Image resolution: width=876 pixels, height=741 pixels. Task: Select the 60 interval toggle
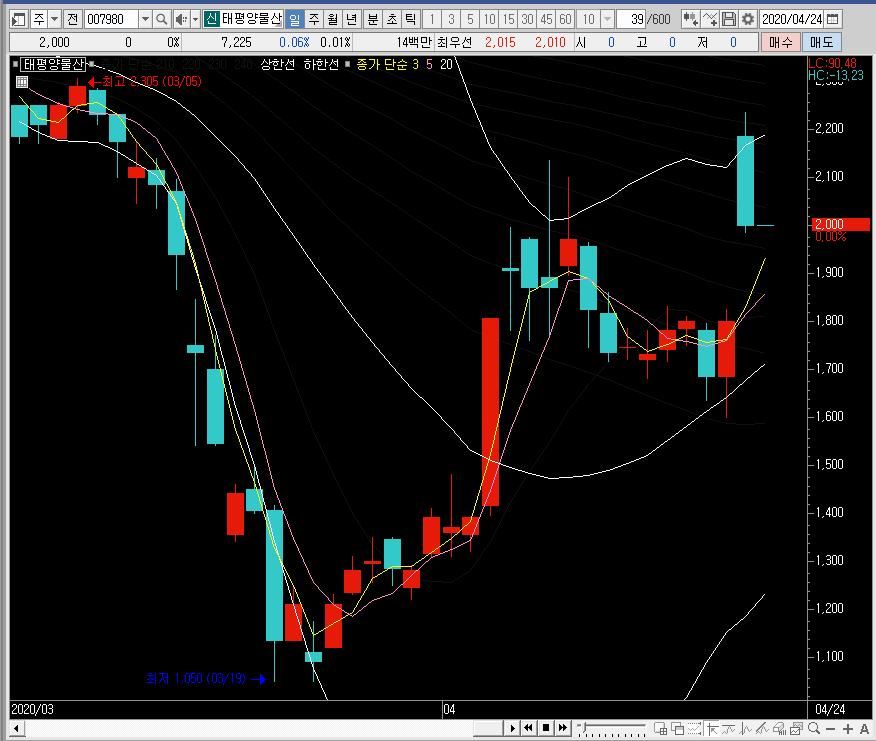click(565, 20)
